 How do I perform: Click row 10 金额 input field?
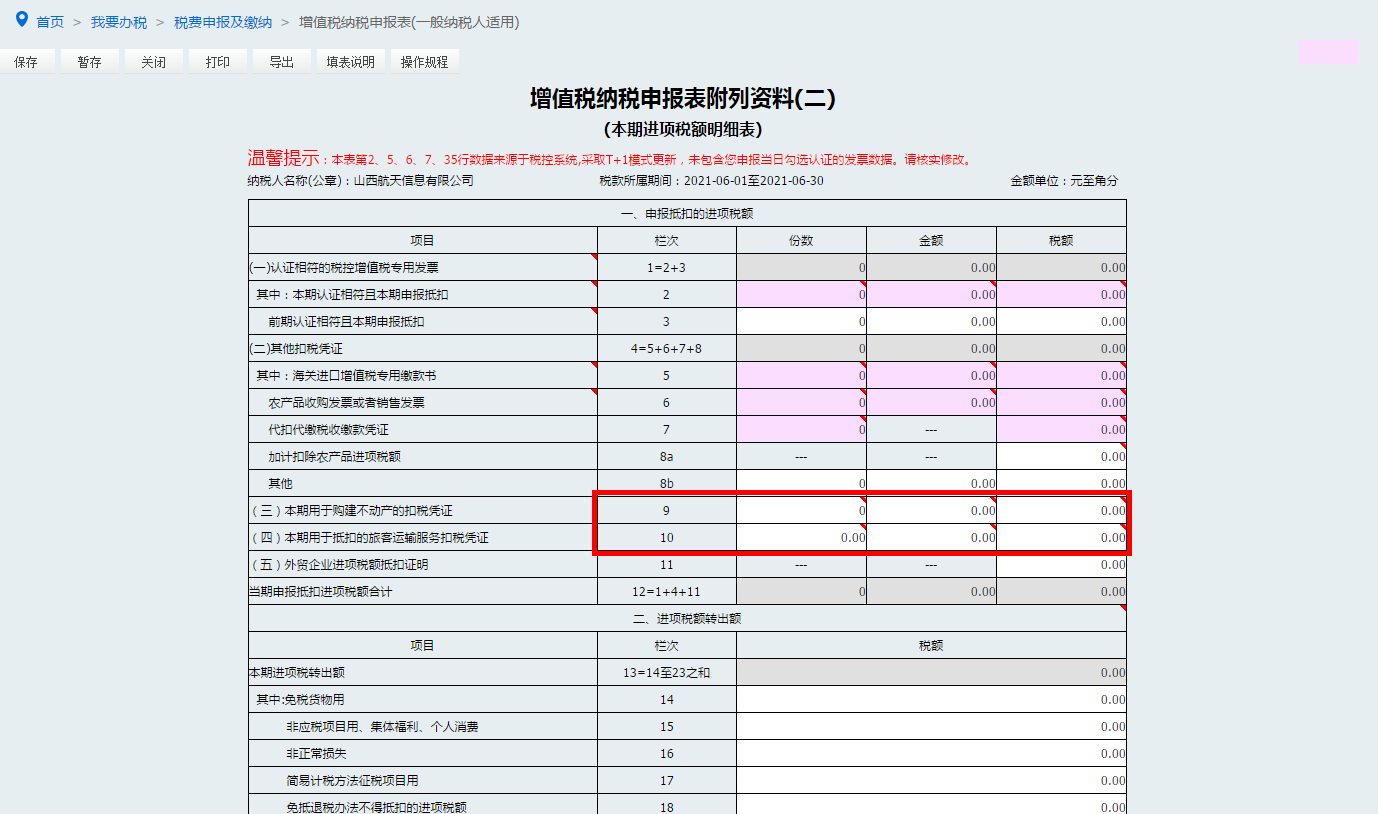(x=931, y=538)
